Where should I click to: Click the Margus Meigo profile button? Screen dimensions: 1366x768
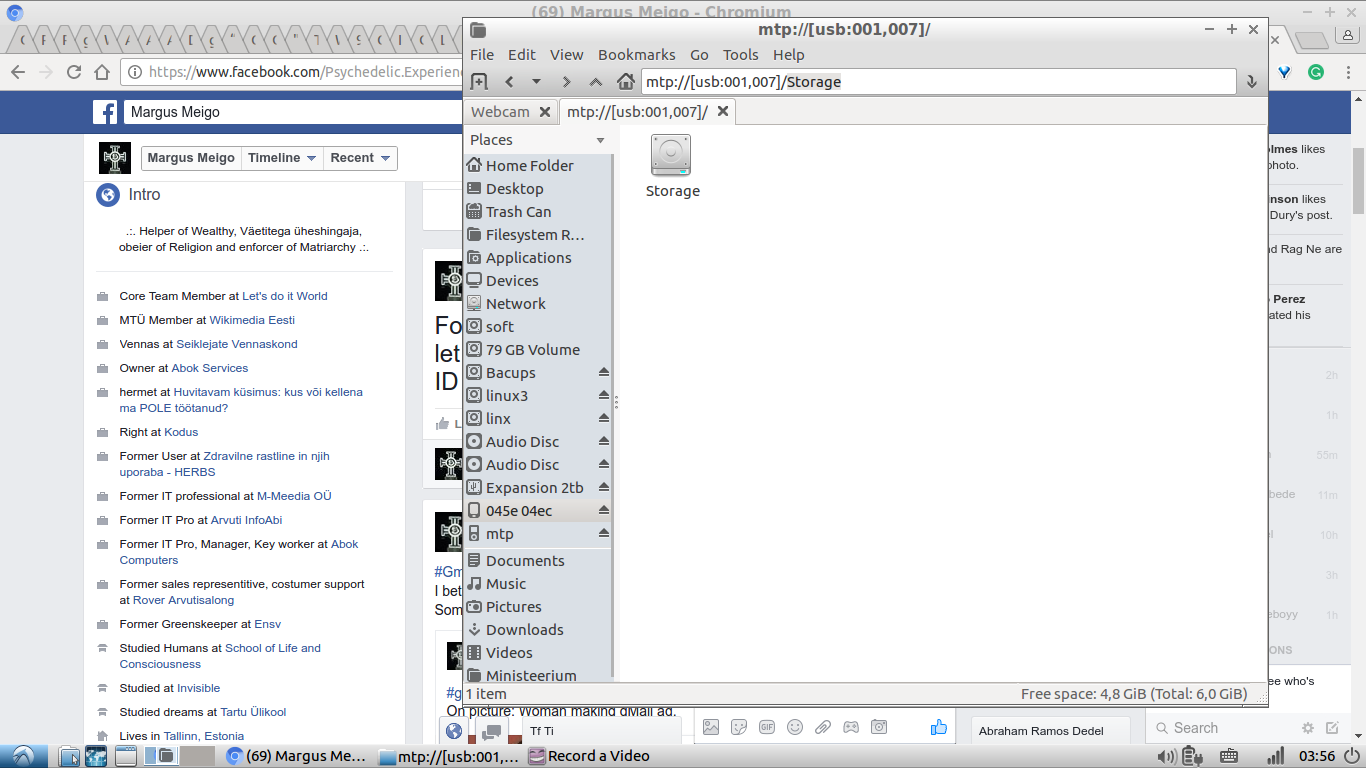191,158
